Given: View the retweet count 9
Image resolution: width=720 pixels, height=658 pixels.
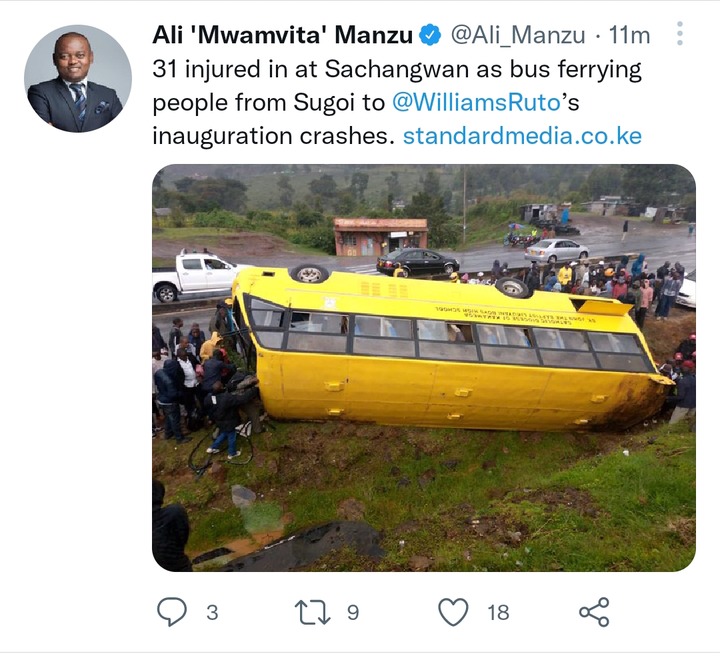Looking at the screenshot, I should [x=353, y=613].
